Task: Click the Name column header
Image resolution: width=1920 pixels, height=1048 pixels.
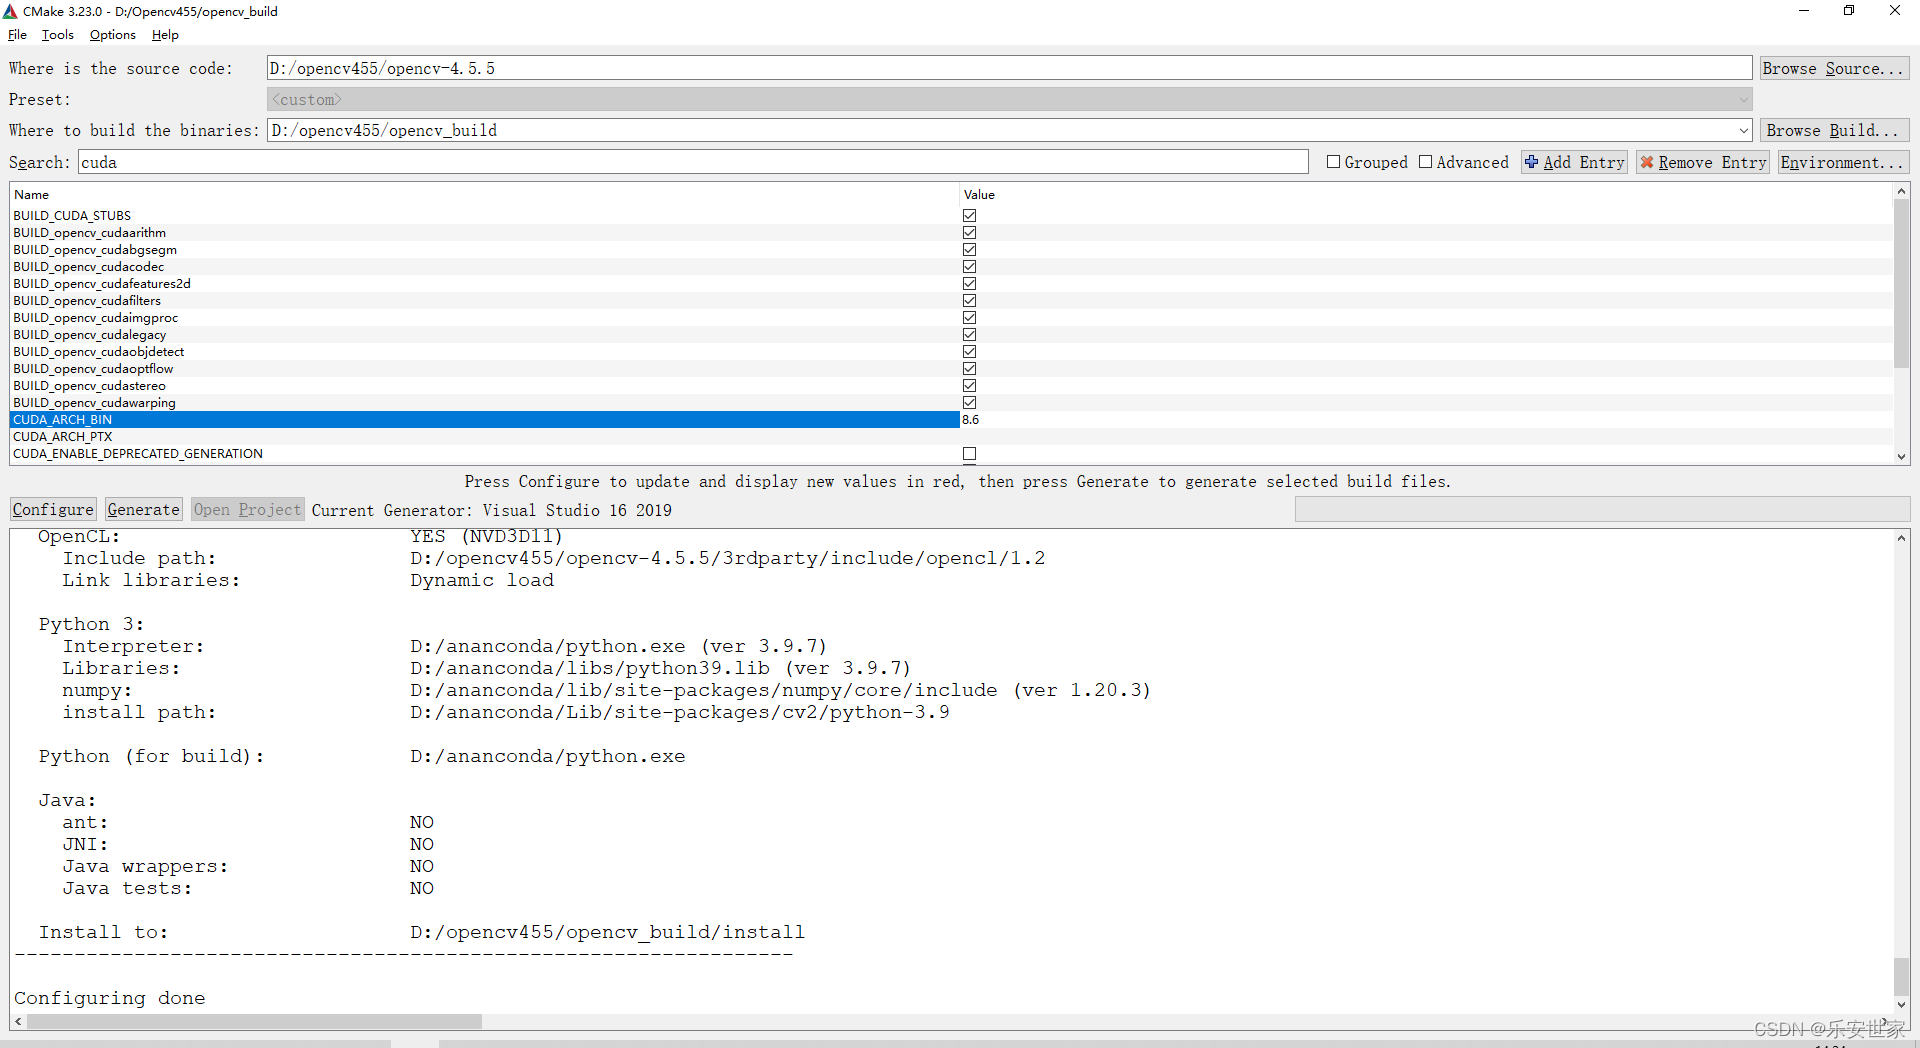Action: [484, 195]
